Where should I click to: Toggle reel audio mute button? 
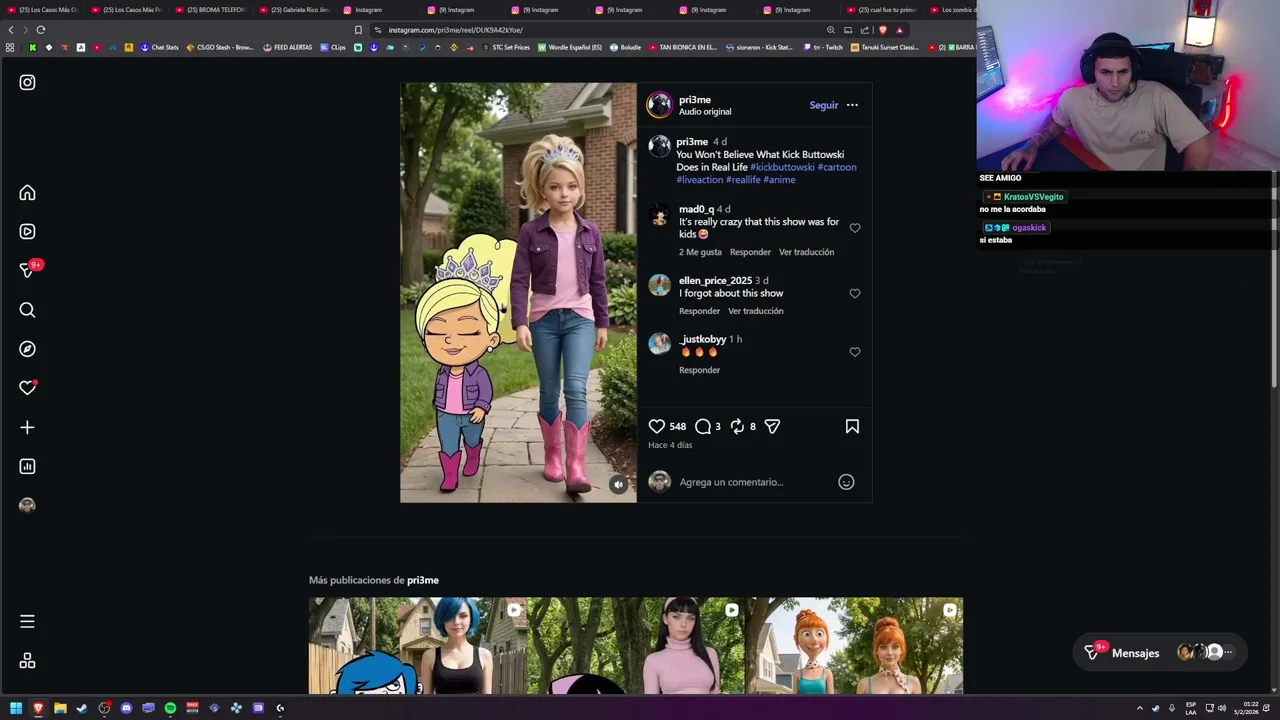[618, 484]
